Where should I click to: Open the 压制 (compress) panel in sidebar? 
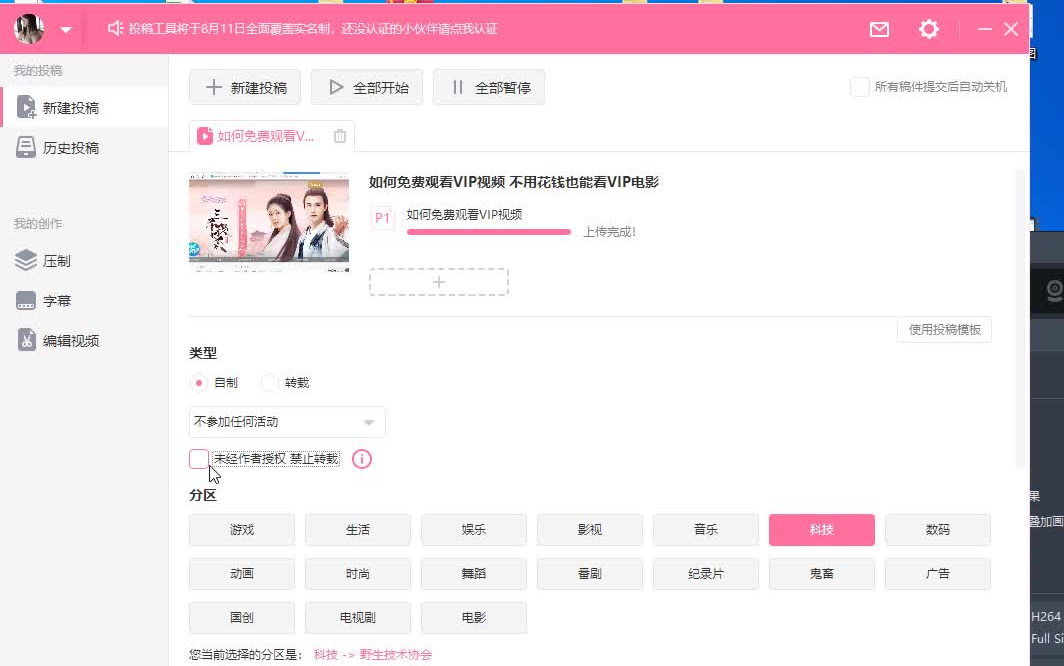(43, 260)
